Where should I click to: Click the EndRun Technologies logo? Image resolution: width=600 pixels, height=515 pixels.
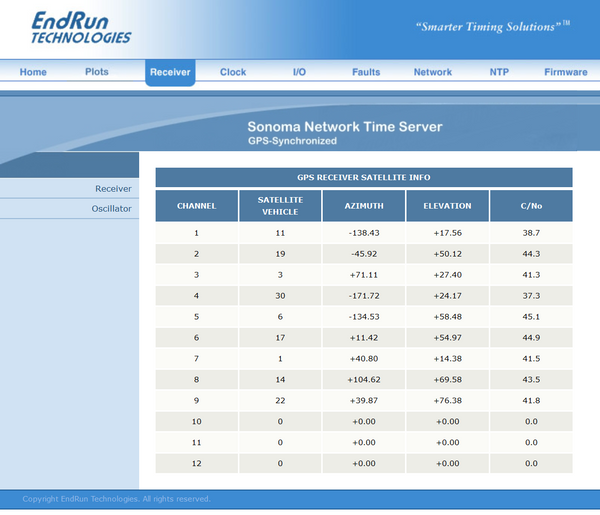81,27
